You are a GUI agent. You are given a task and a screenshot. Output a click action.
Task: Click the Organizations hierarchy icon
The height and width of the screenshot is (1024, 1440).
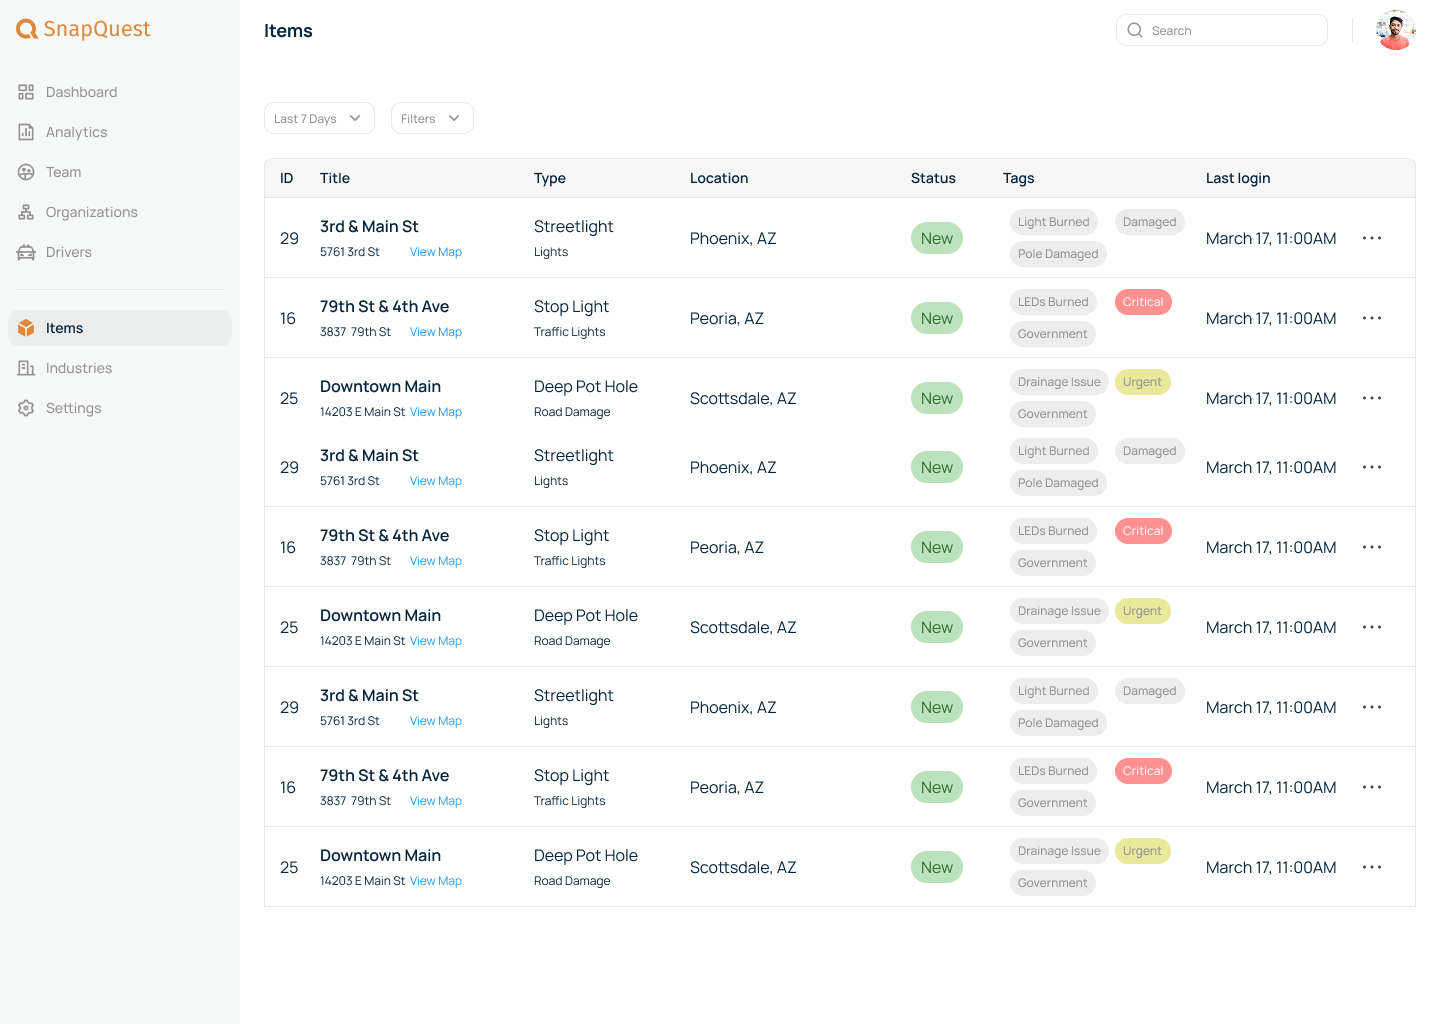pos(26,212)
